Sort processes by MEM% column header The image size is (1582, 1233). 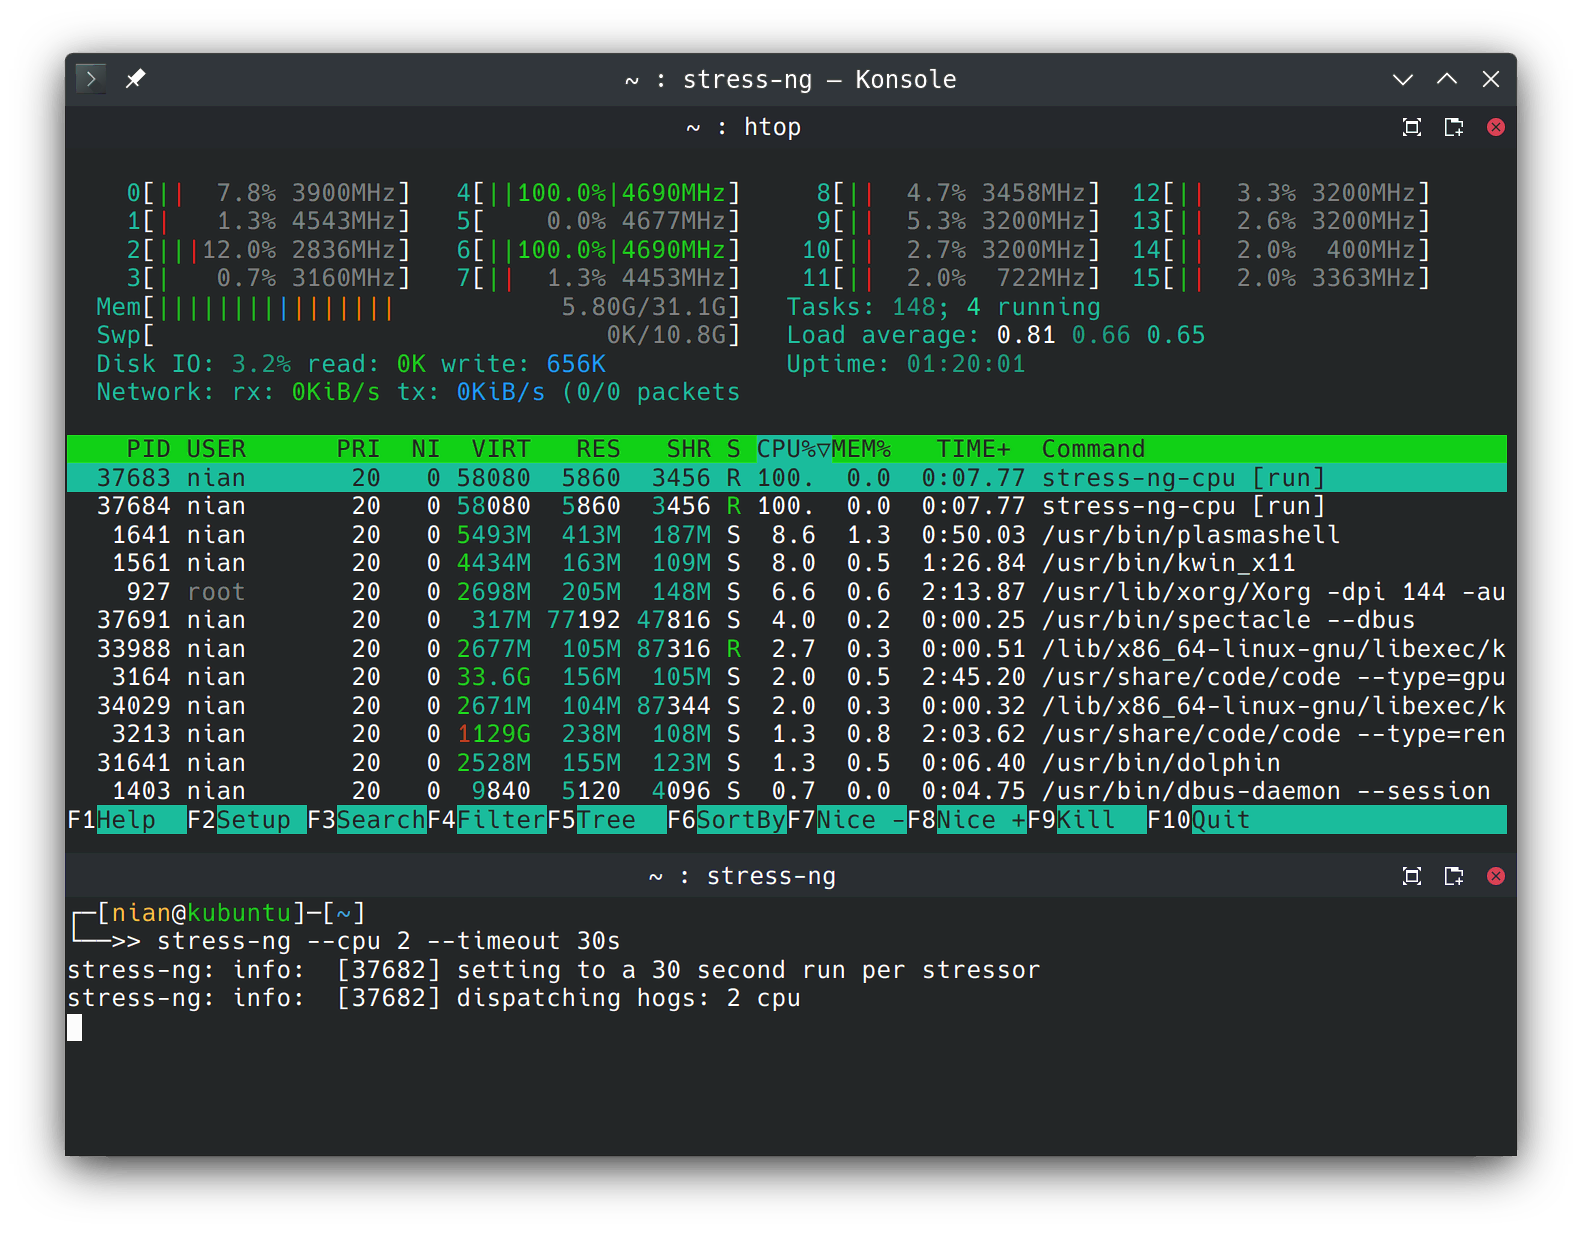pos(861,449)
